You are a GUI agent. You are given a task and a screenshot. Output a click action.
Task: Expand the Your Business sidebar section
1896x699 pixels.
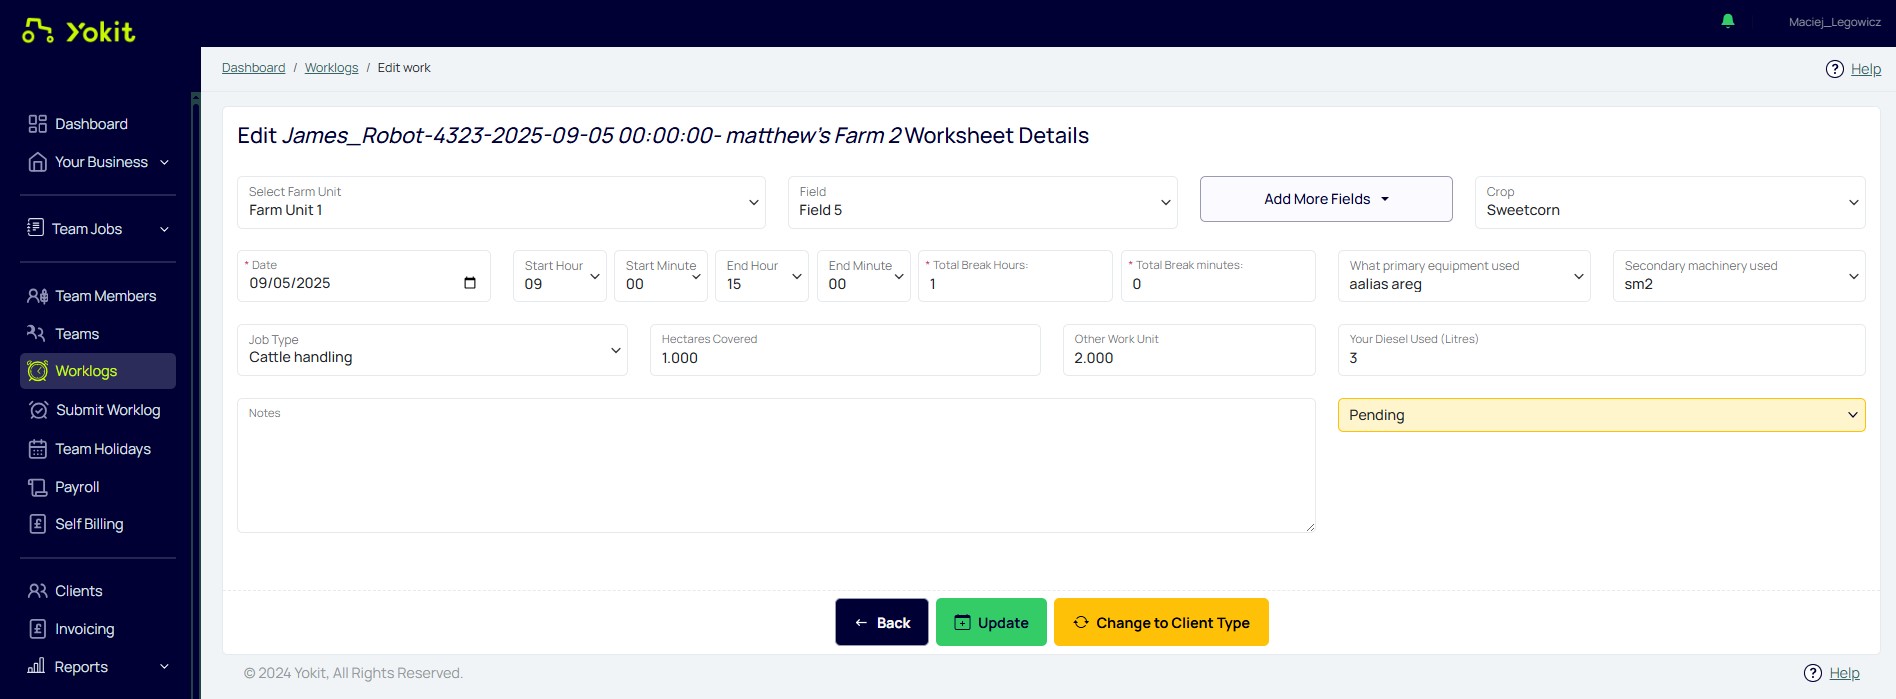(x=98, y=162)
